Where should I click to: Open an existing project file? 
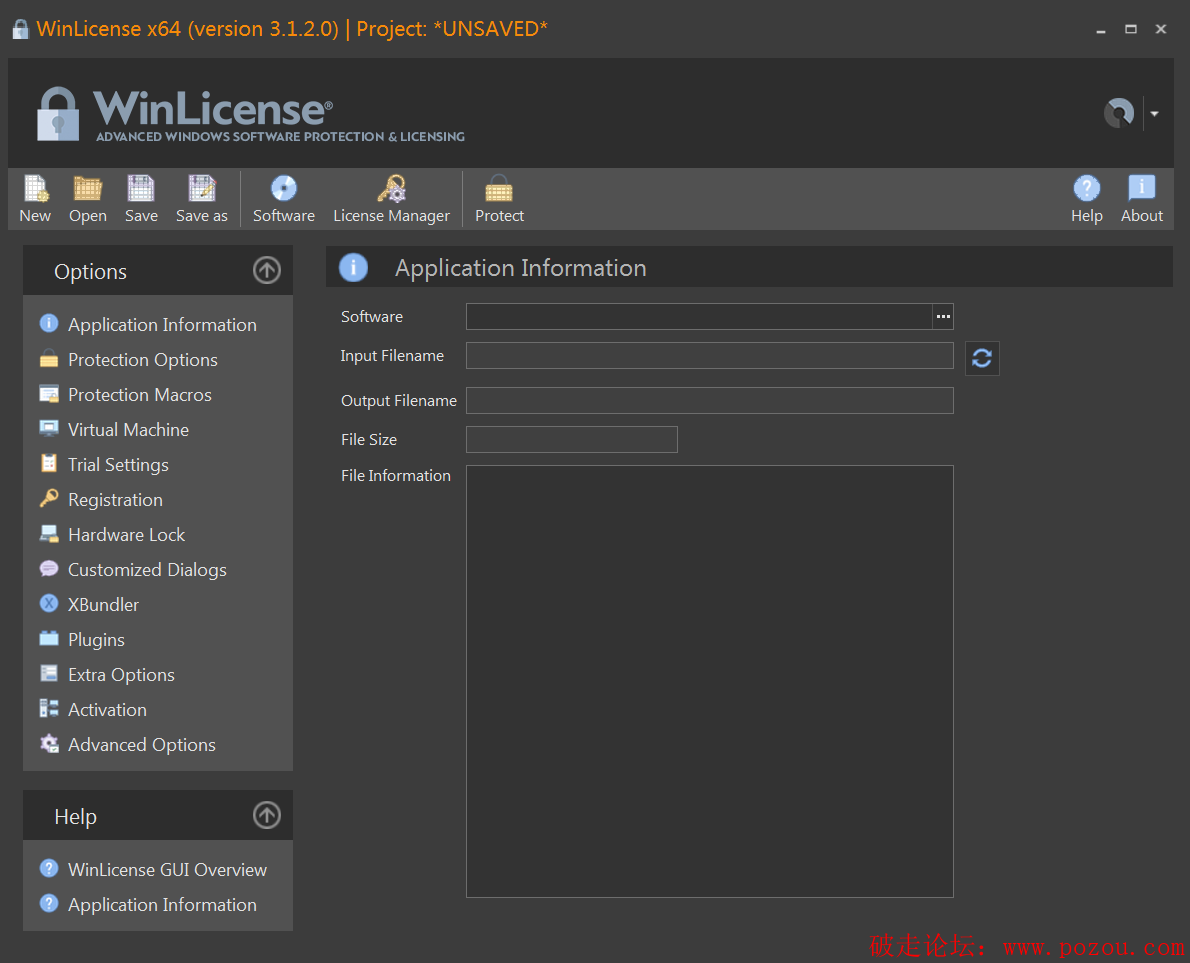pyautogui.click(x=88, y=199)
